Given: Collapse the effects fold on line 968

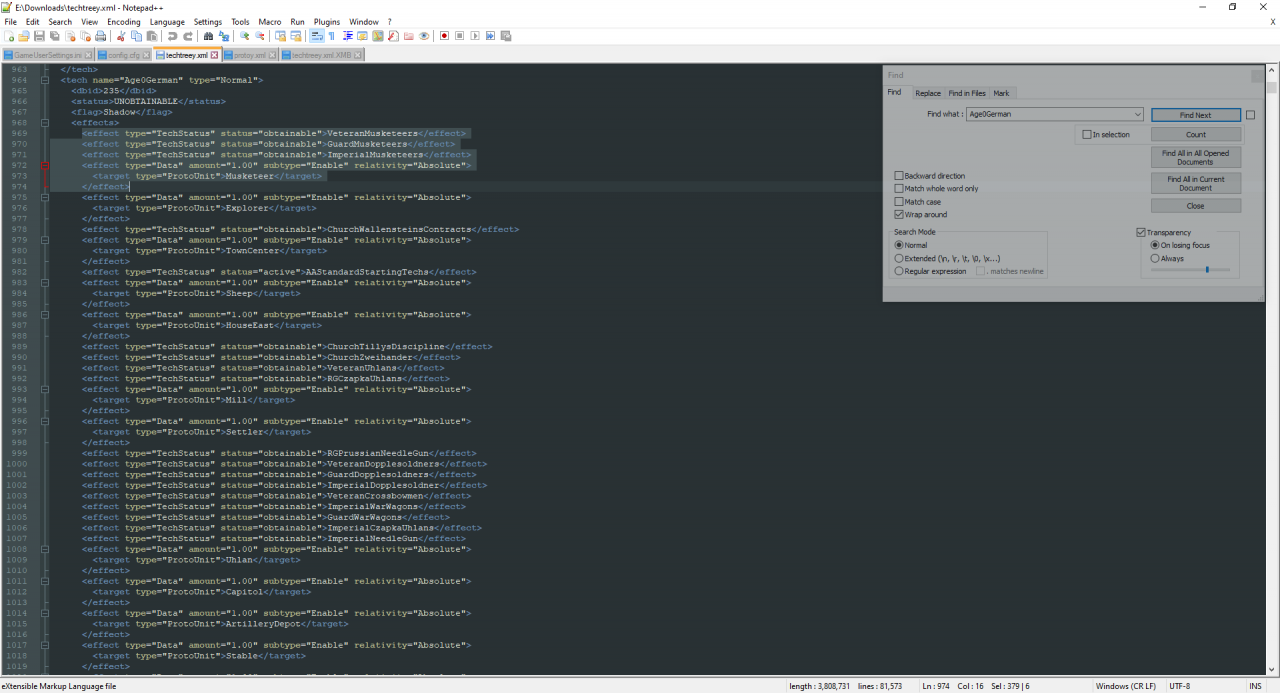Looking at the screenshot, I should (x=46, y=123).
